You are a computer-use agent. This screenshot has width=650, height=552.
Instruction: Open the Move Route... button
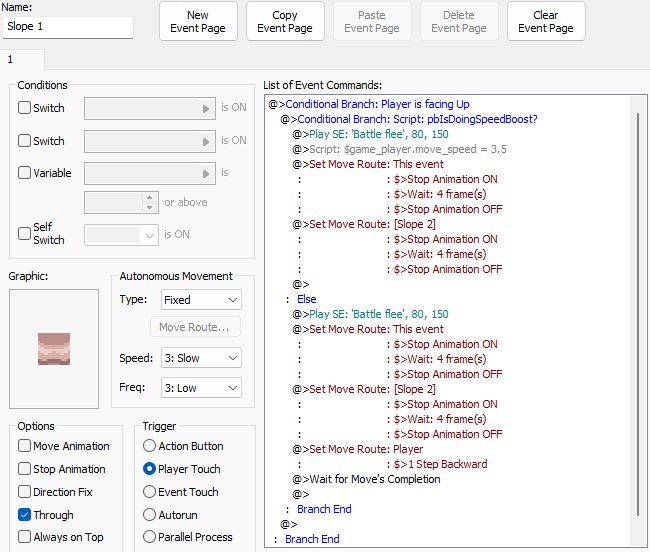pos(195,327)
